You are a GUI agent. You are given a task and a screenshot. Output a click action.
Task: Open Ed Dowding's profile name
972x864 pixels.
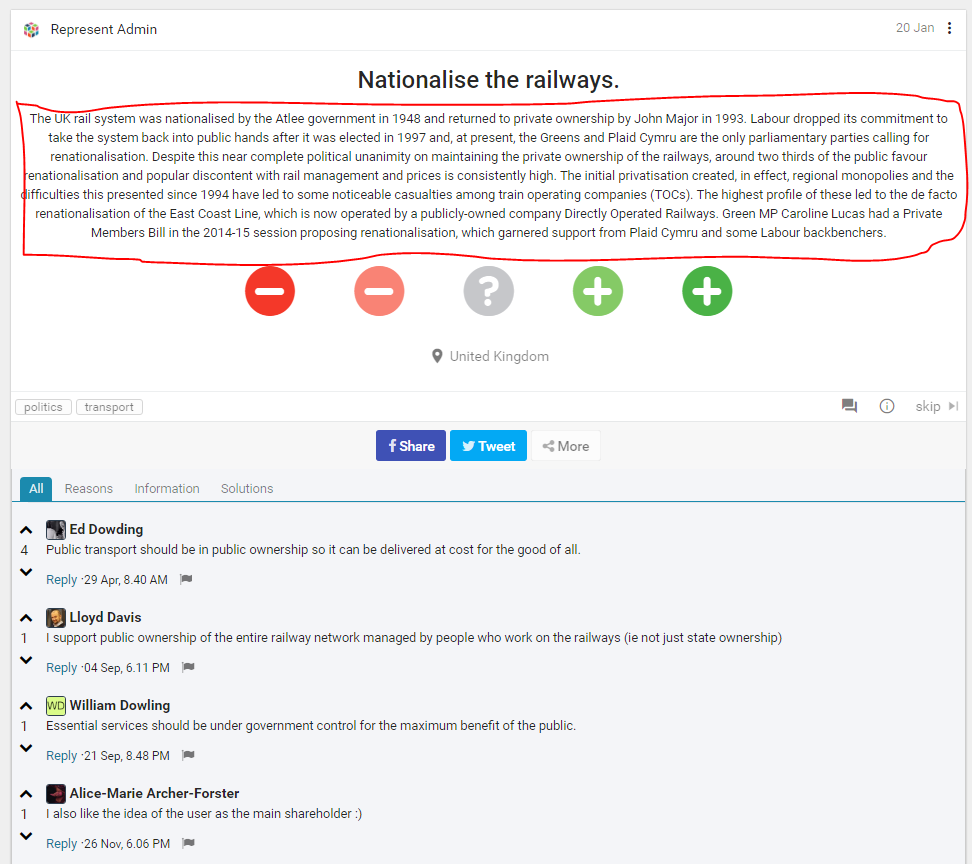[x=106, y=529]
